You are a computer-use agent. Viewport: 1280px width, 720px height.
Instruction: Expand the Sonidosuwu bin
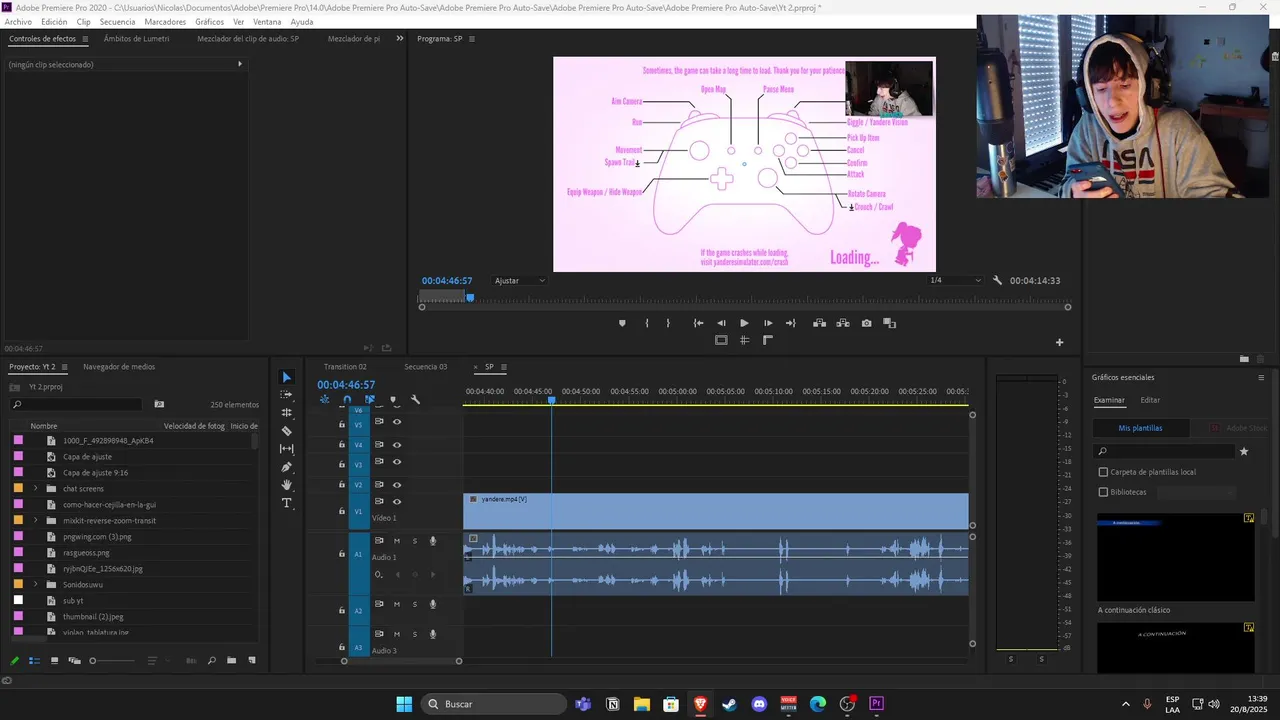tap(36, 584)
